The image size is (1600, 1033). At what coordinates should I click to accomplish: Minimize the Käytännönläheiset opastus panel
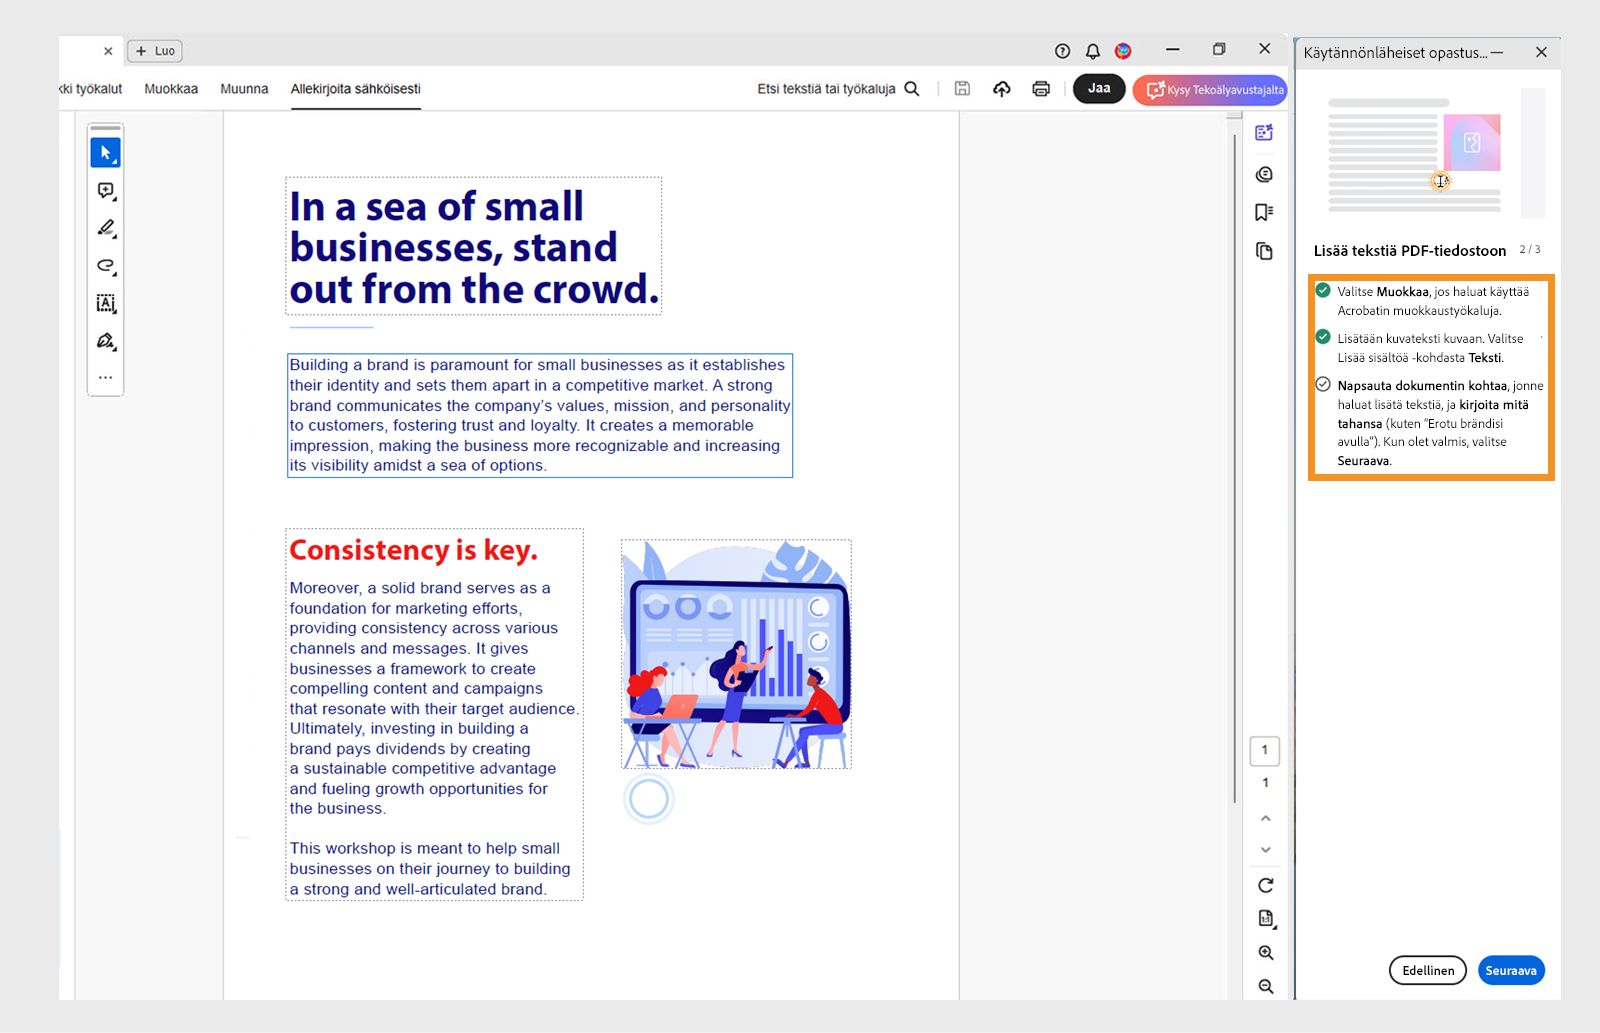click(x=1497, y=52)
